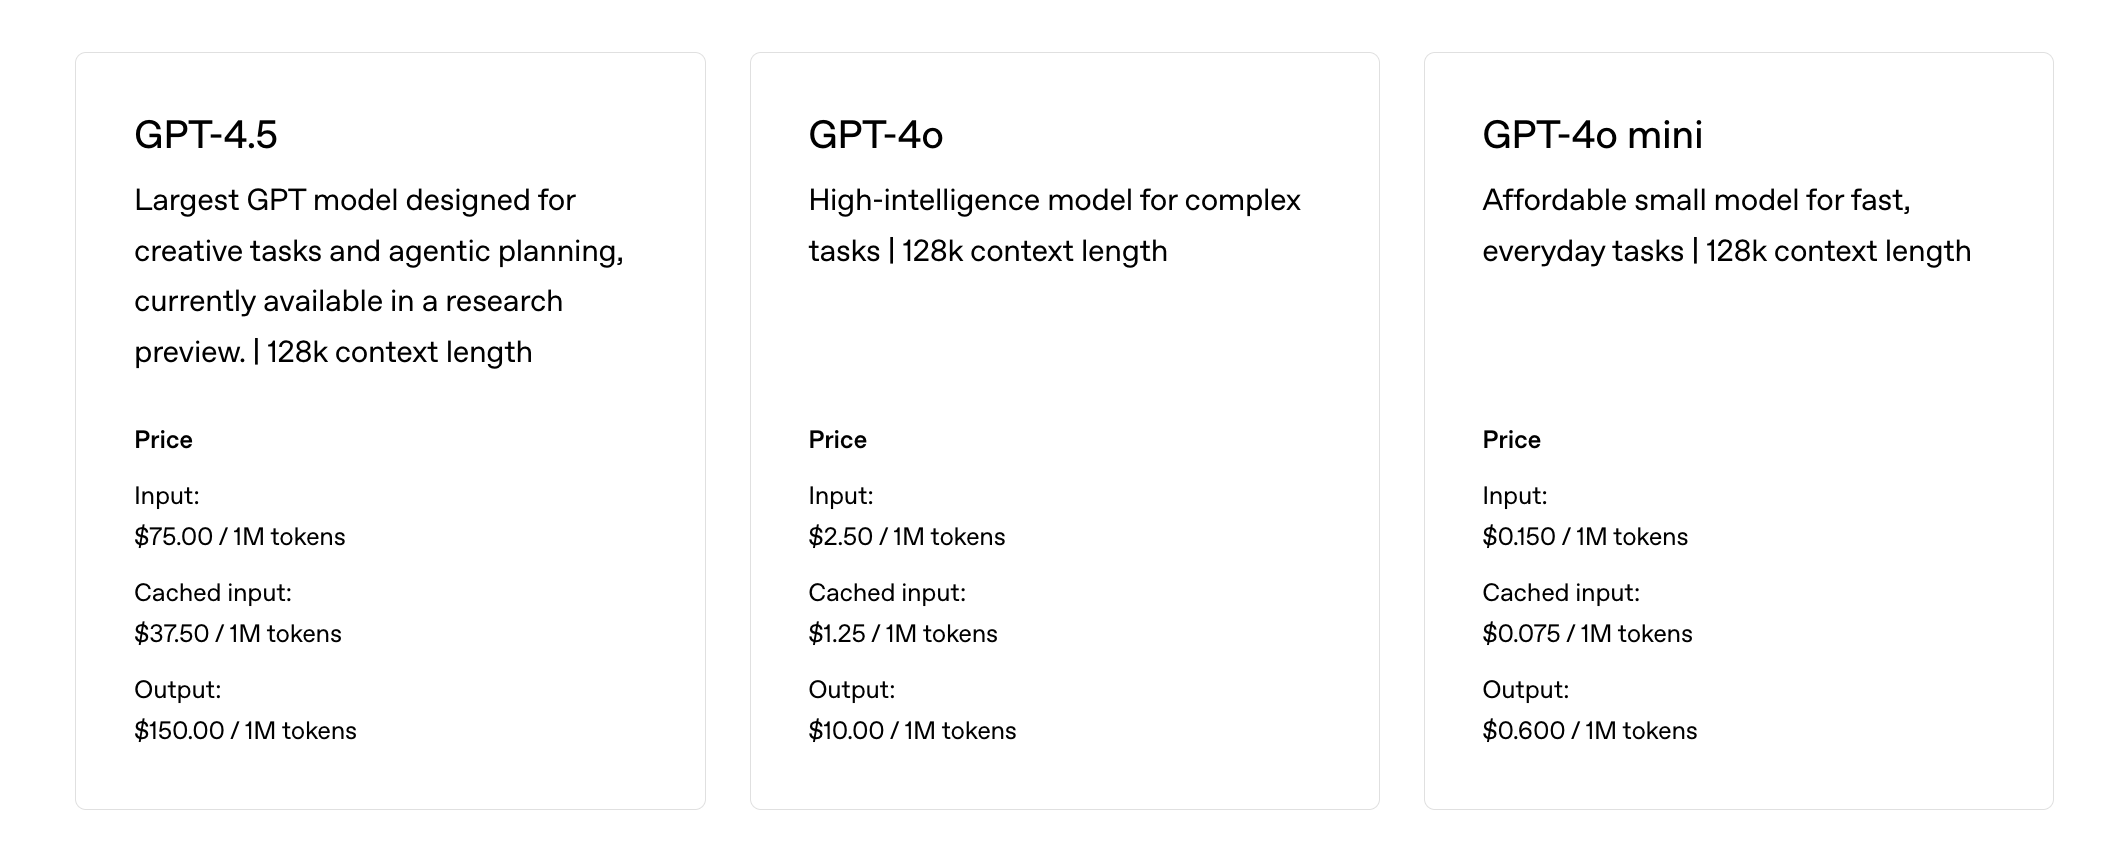Click the Cached input label in GPT-4o card
Image resolution: width=2122 pixels, height=852 pixels.
(x=887, y=593)
